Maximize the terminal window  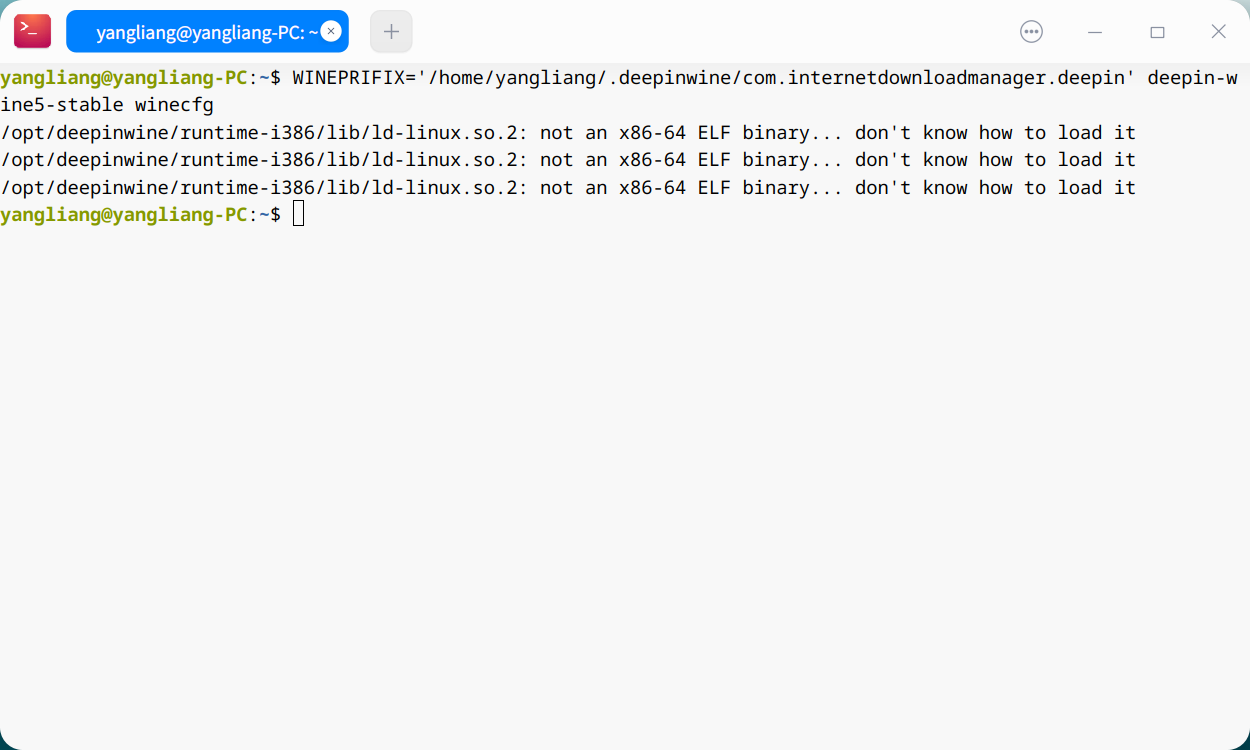[x=1157, y=32]
